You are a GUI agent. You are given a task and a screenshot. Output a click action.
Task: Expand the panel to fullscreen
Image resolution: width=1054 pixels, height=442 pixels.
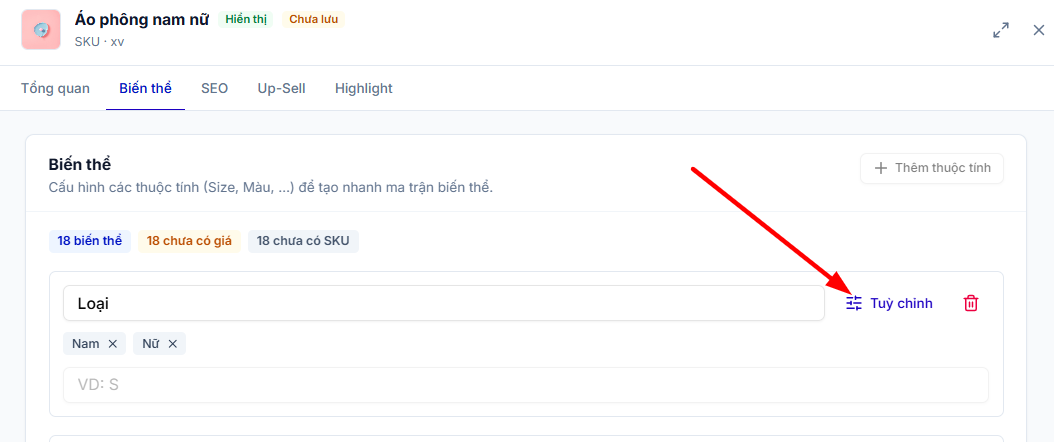pos(1001,30)
